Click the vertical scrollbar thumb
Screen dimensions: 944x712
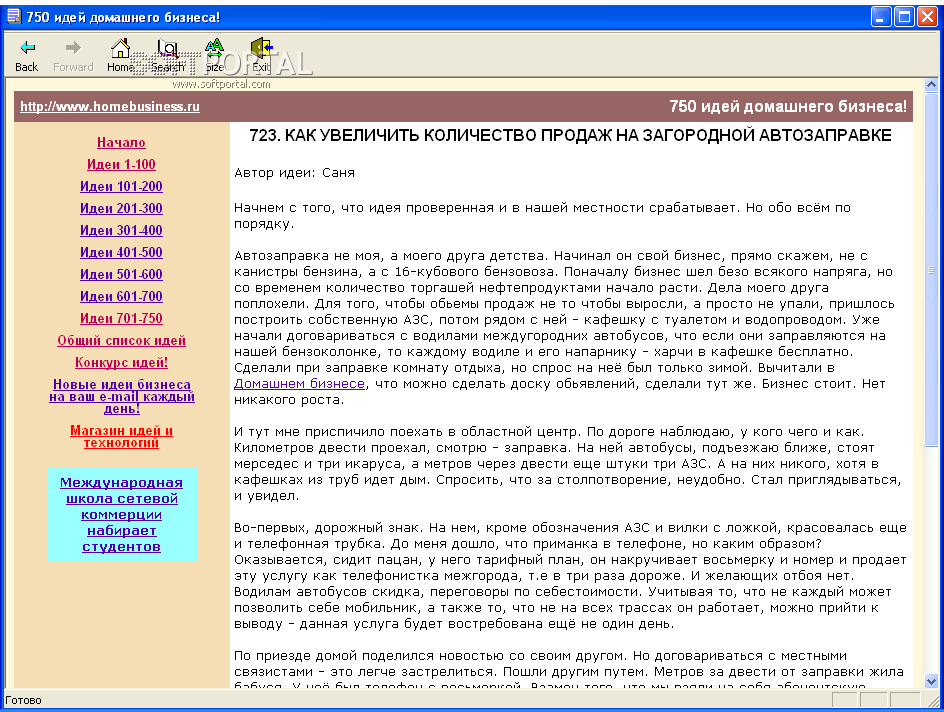coord(931,269)
